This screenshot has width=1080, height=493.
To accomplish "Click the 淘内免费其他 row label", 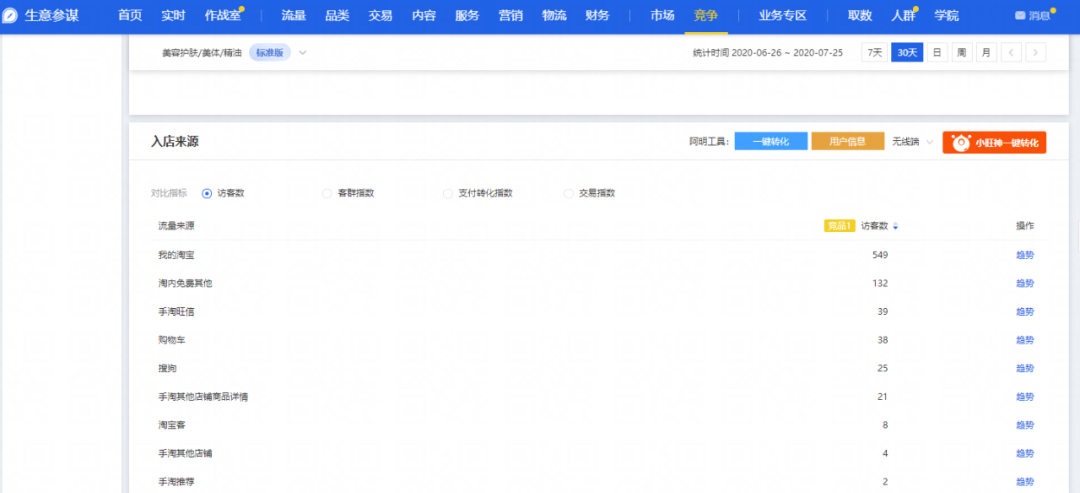I will click(x=185, y=283).
